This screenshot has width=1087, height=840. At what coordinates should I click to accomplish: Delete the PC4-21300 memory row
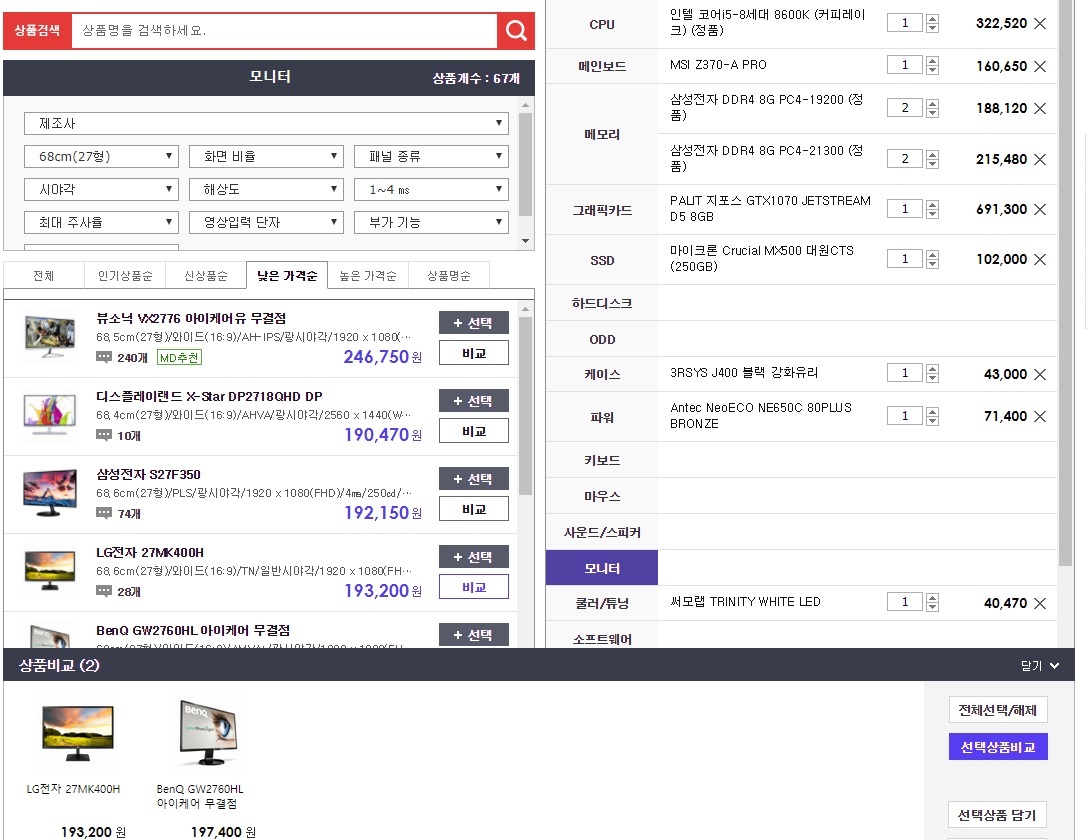(x=1040, y=159)
